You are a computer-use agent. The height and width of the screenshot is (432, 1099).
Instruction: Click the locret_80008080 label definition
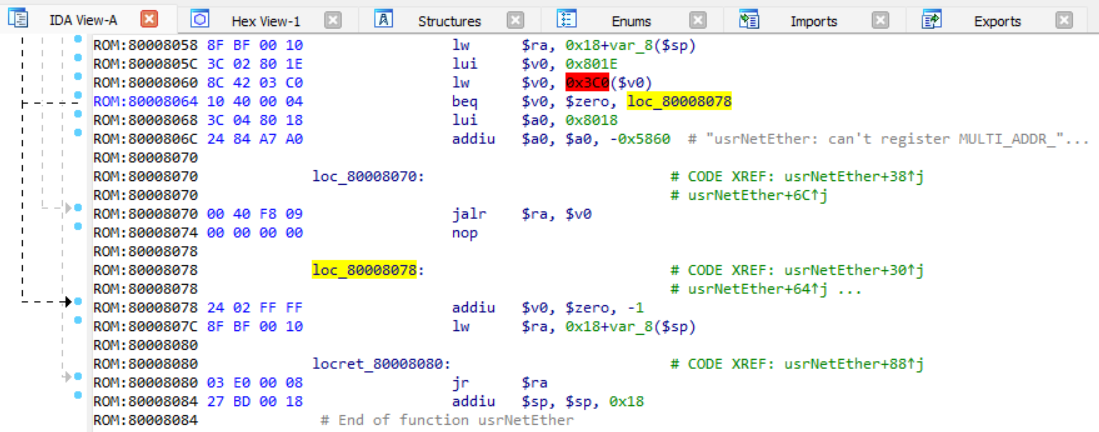[x=382, y=364]
